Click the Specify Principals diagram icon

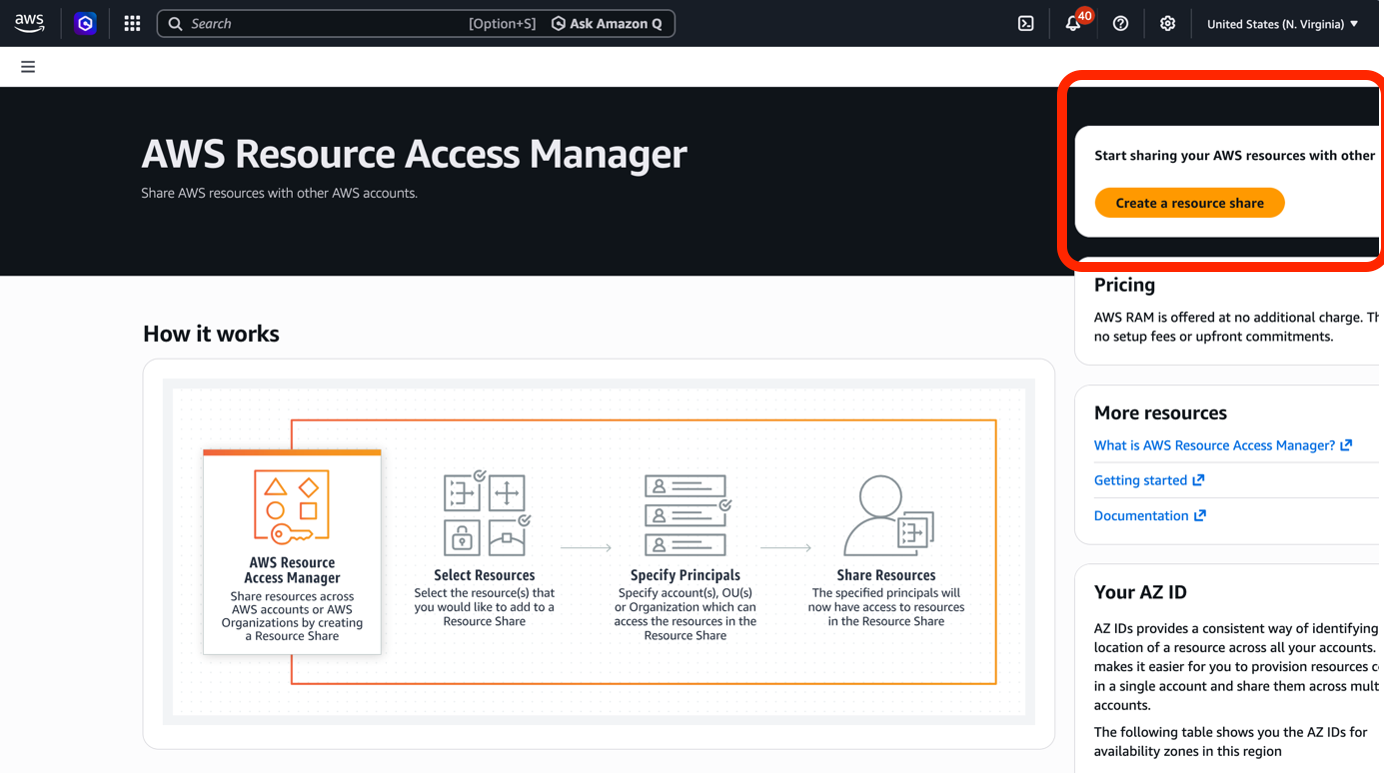[x=688, y=515]
